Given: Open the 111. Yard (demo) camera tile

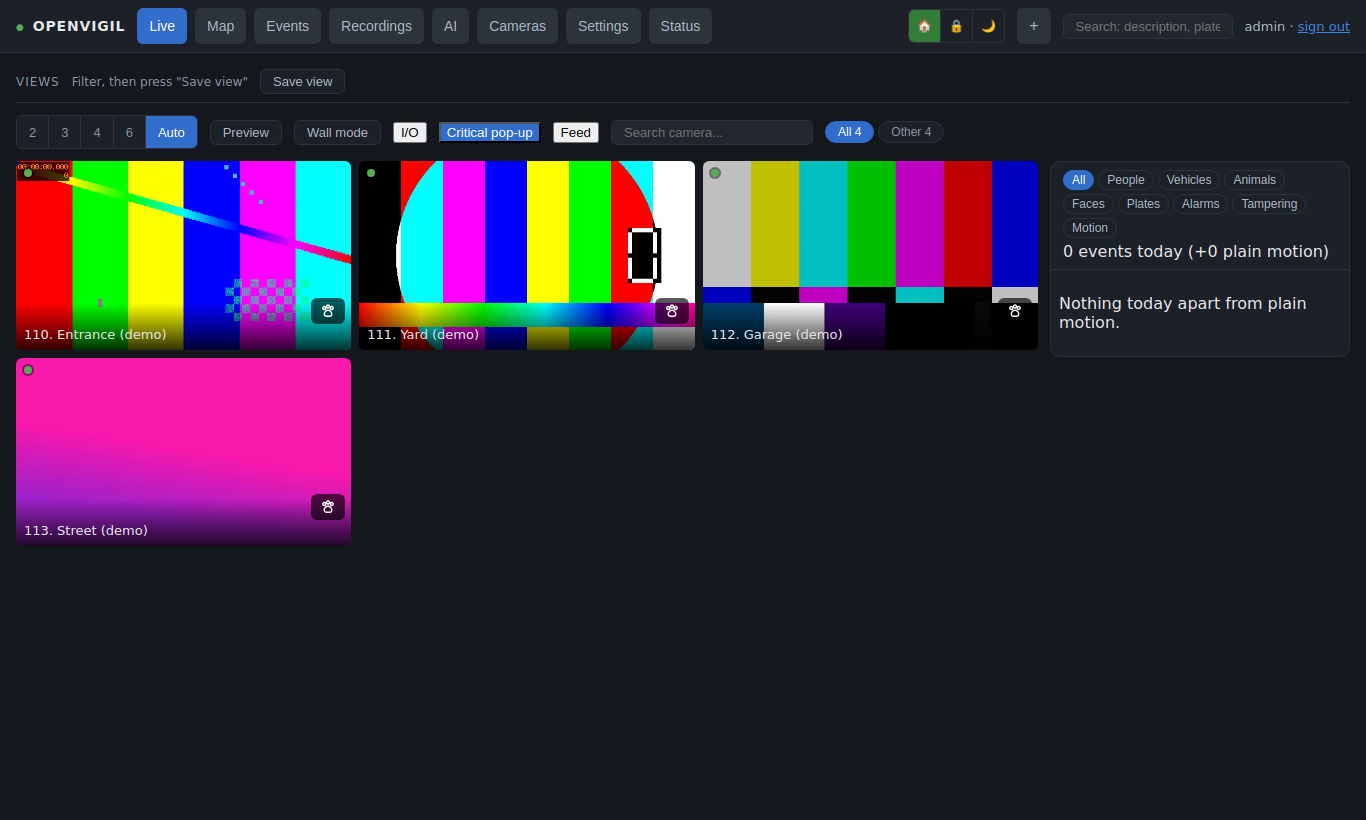Looking at the screenshot, I should pyautogui.click(x=527, y=255).
